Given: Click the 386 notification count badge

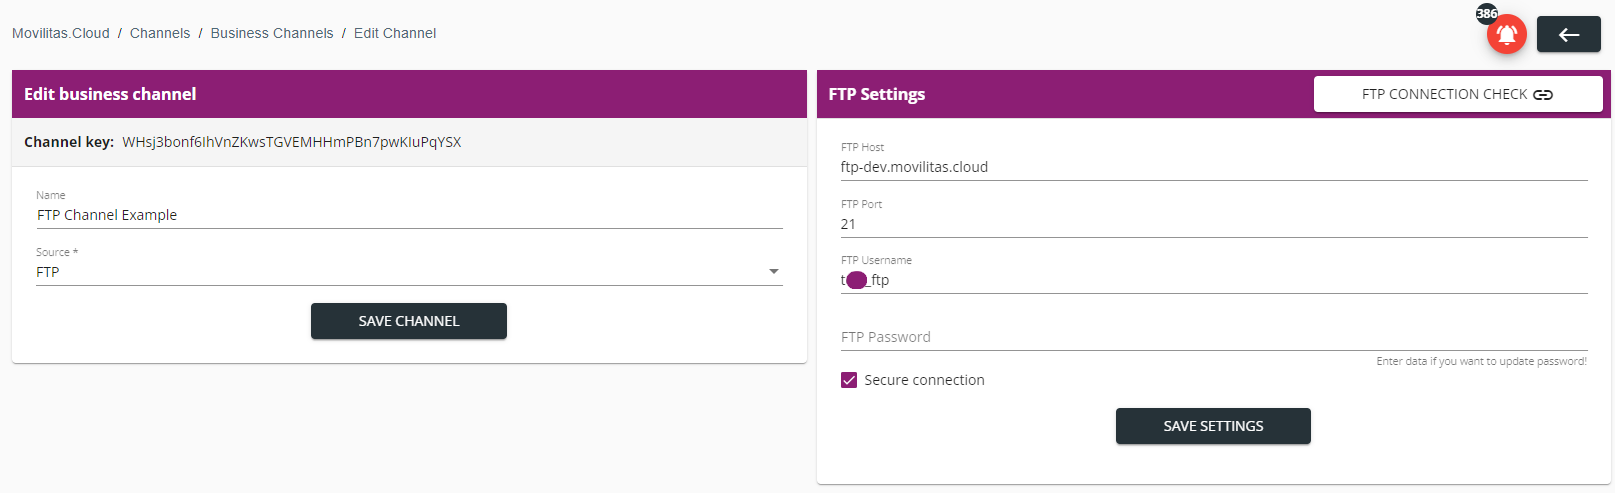Looking at the screenshot, I should [1487, 14].
